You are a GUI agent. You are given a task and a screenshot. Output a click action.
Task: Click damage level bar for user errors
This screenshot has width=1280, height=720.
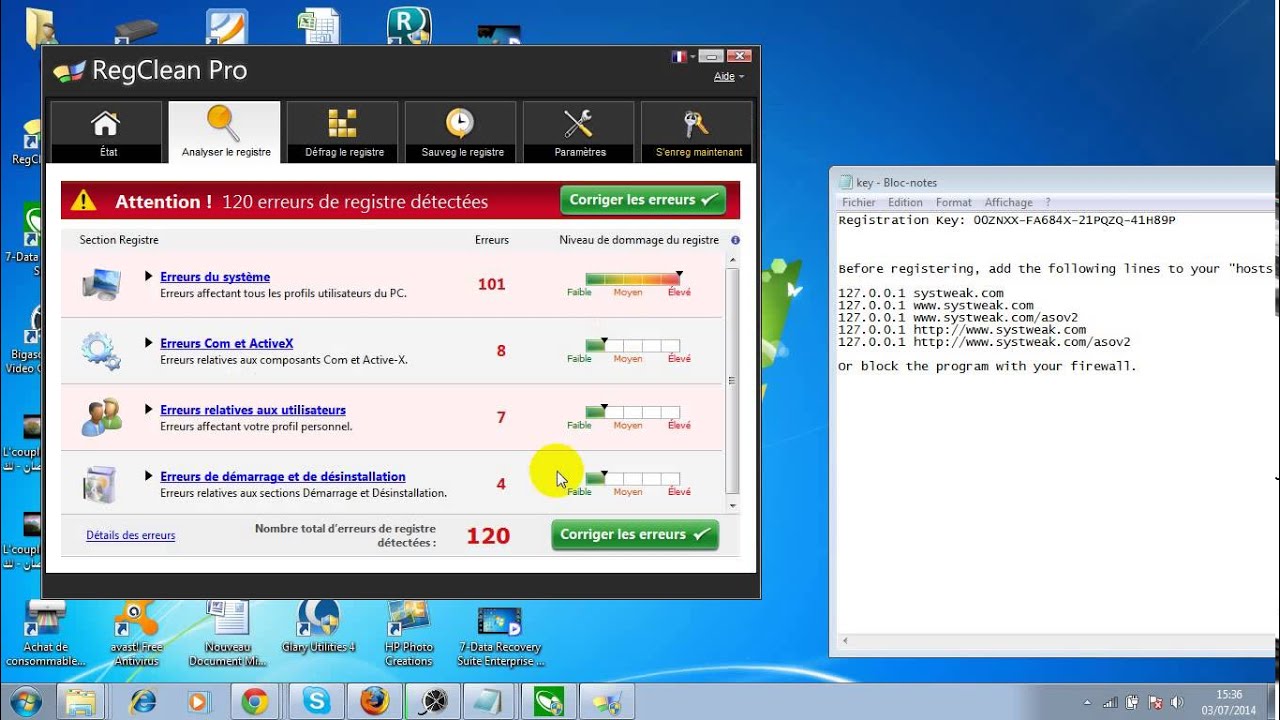633,412
